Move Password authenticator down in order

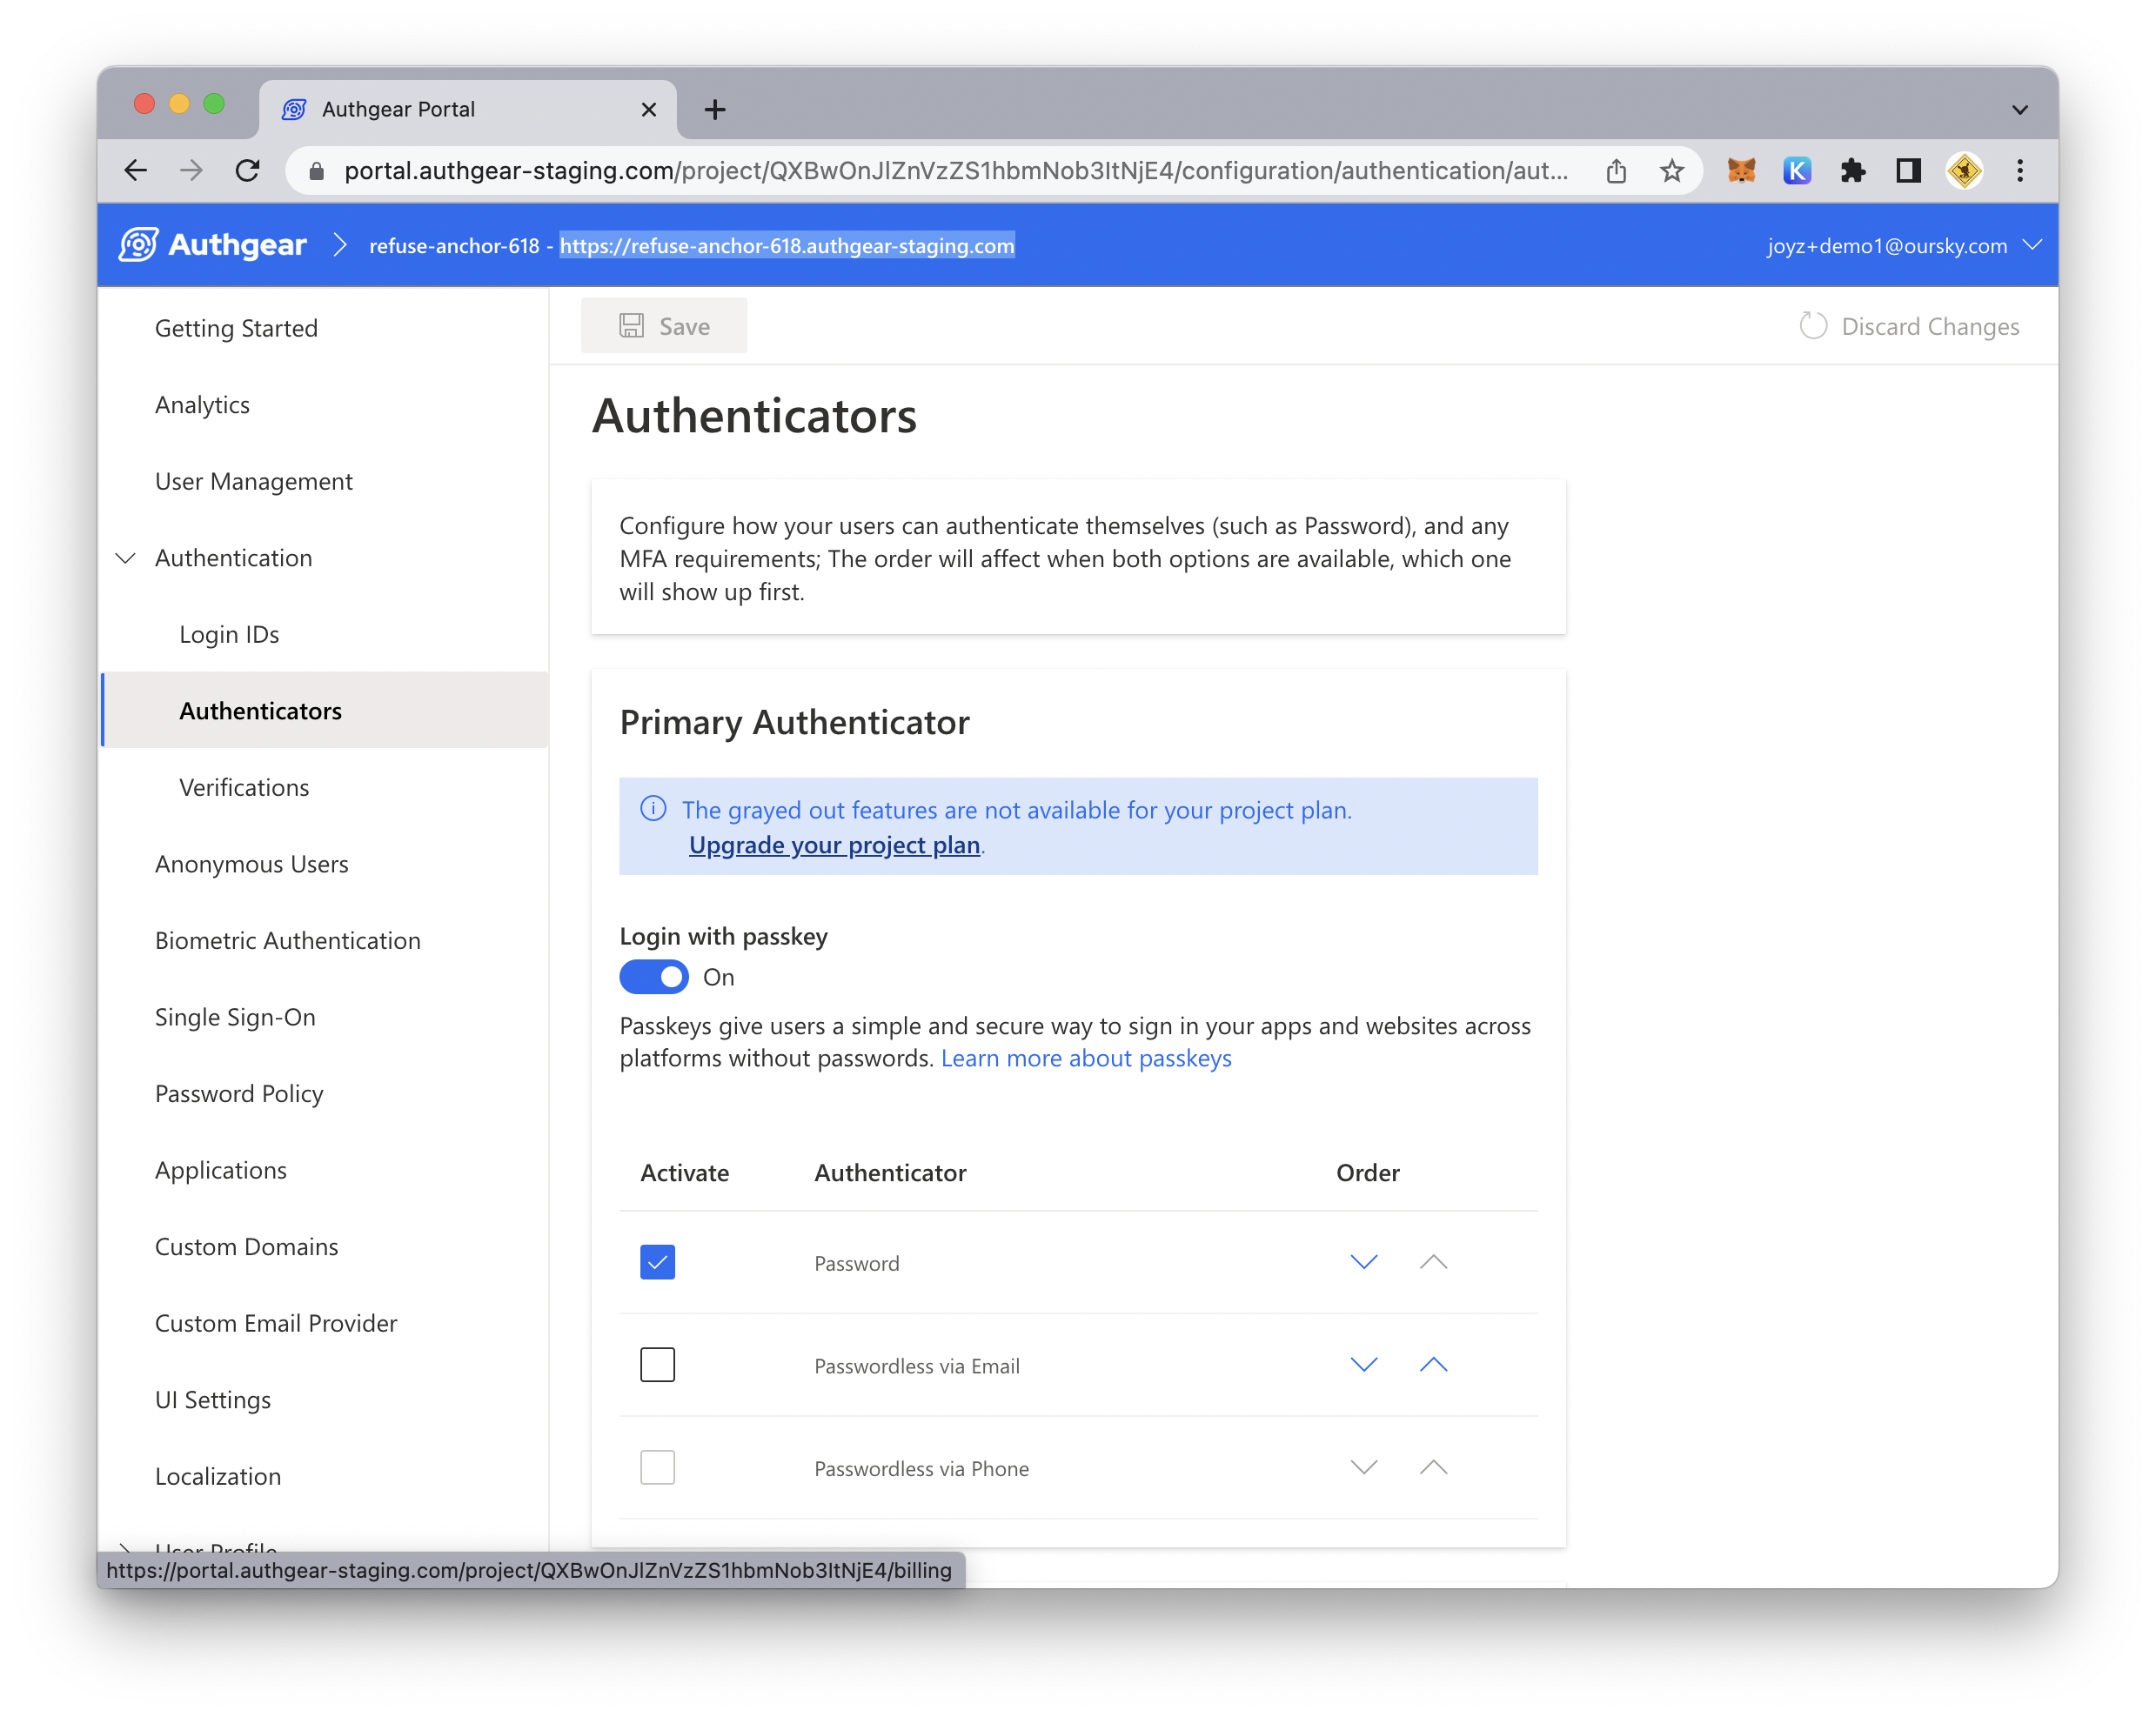(x=1364, y=1262)
